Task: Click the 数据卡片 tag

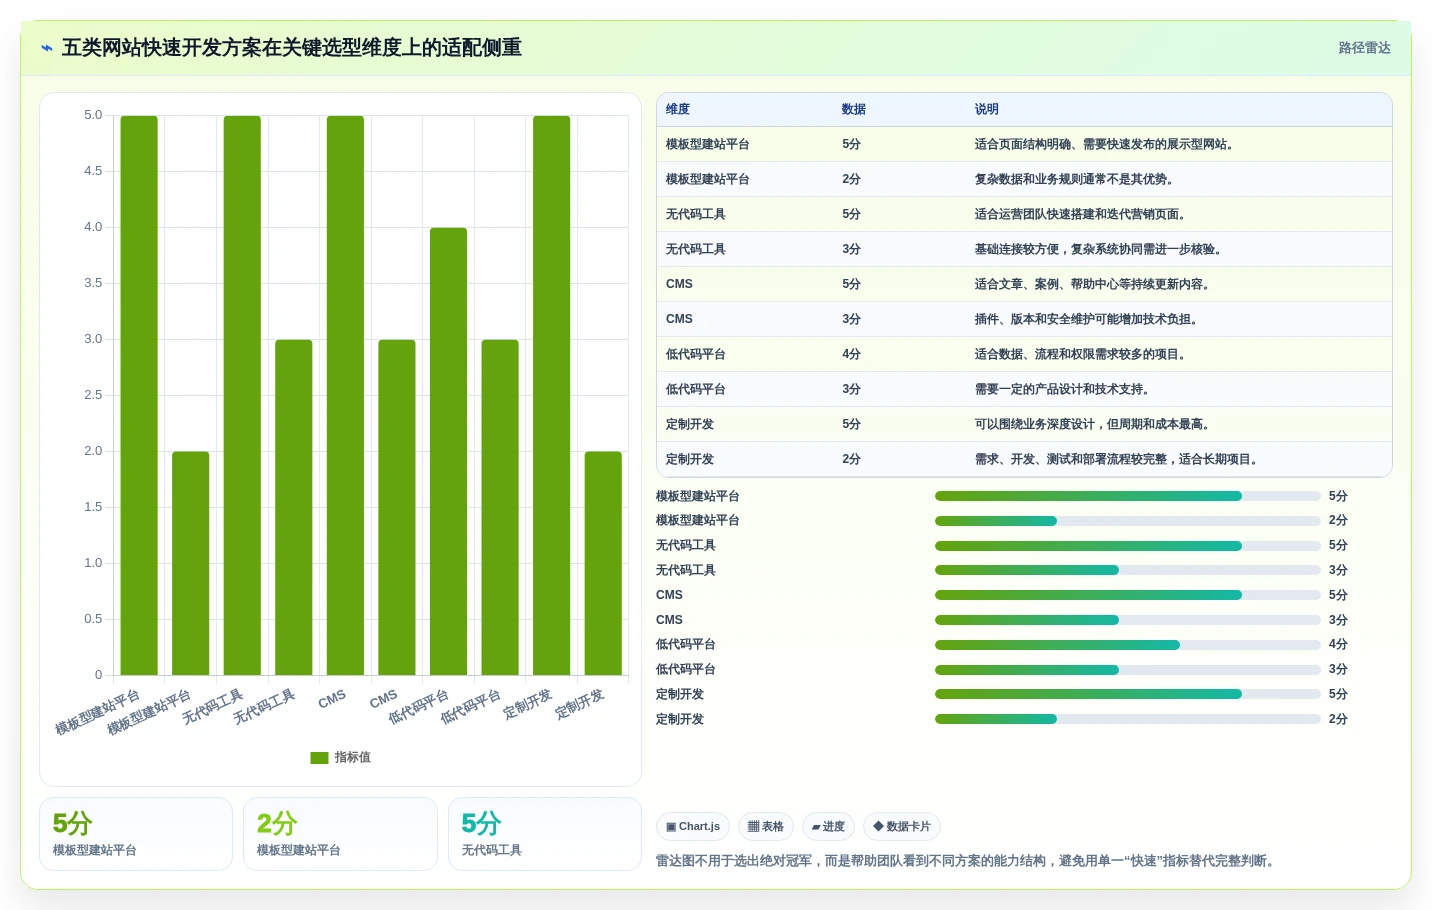Action: [x=902, y=827]
